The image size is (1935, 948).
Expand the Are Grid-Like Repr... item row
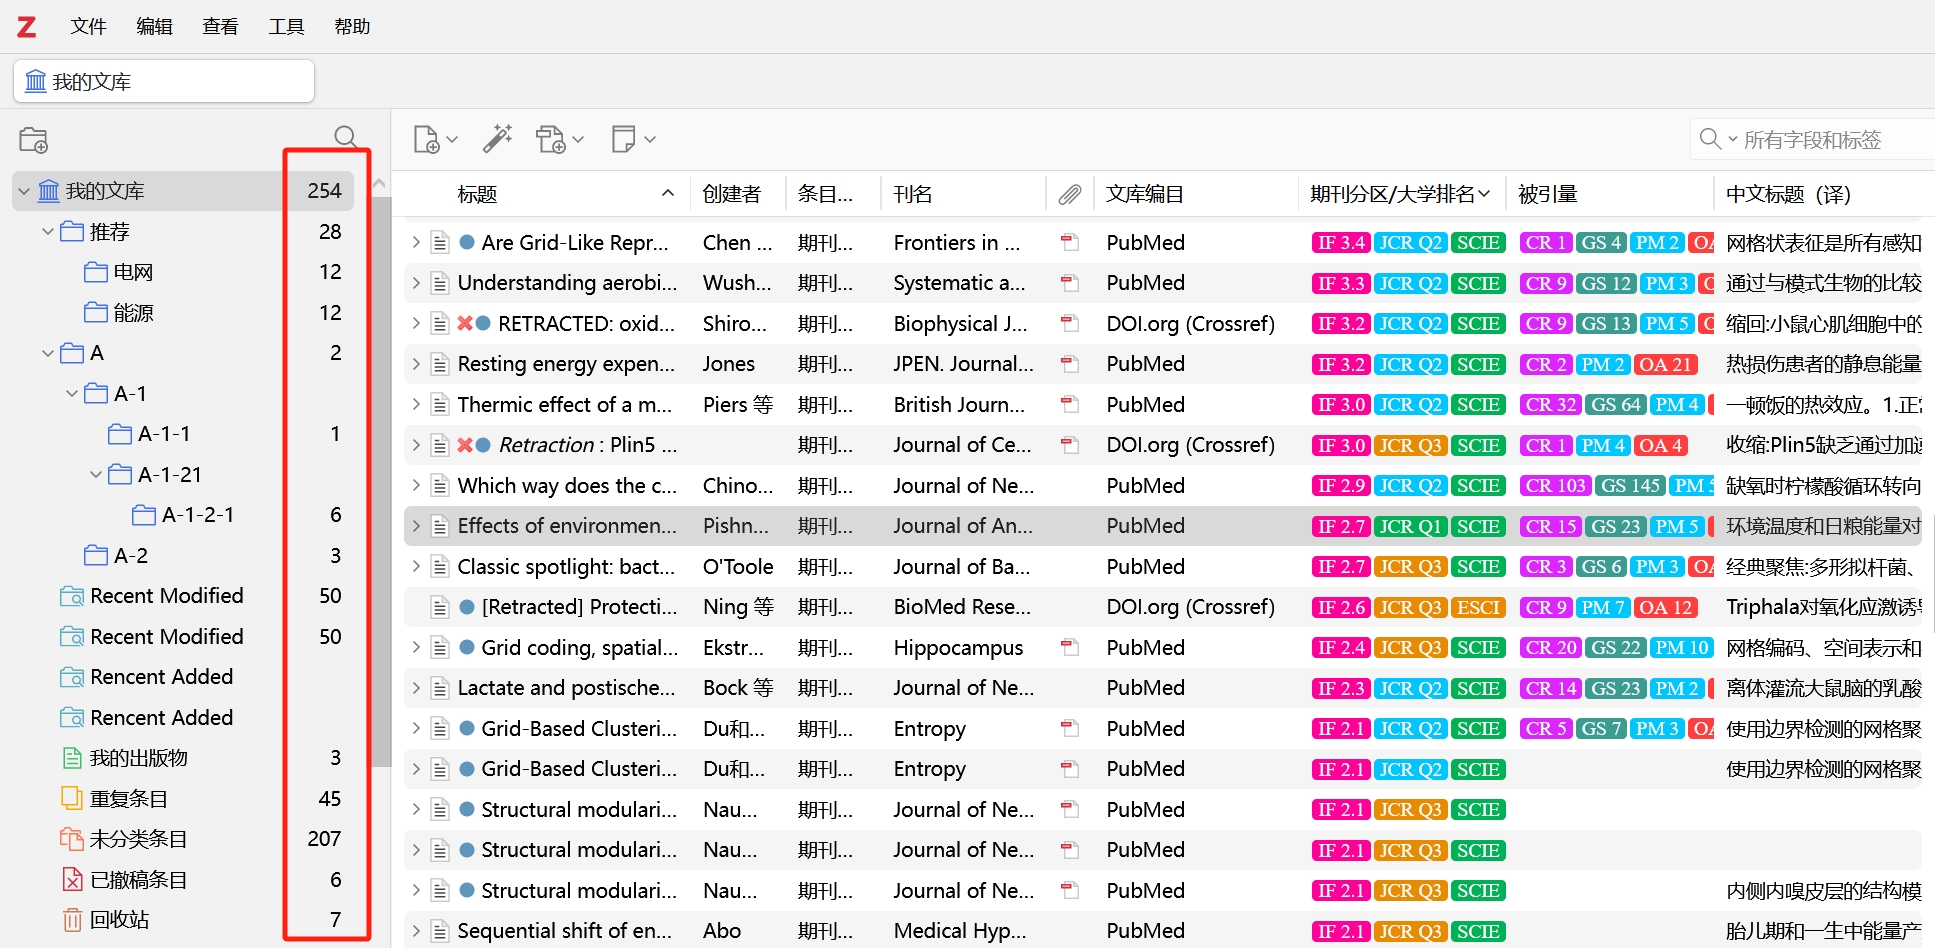416,242
